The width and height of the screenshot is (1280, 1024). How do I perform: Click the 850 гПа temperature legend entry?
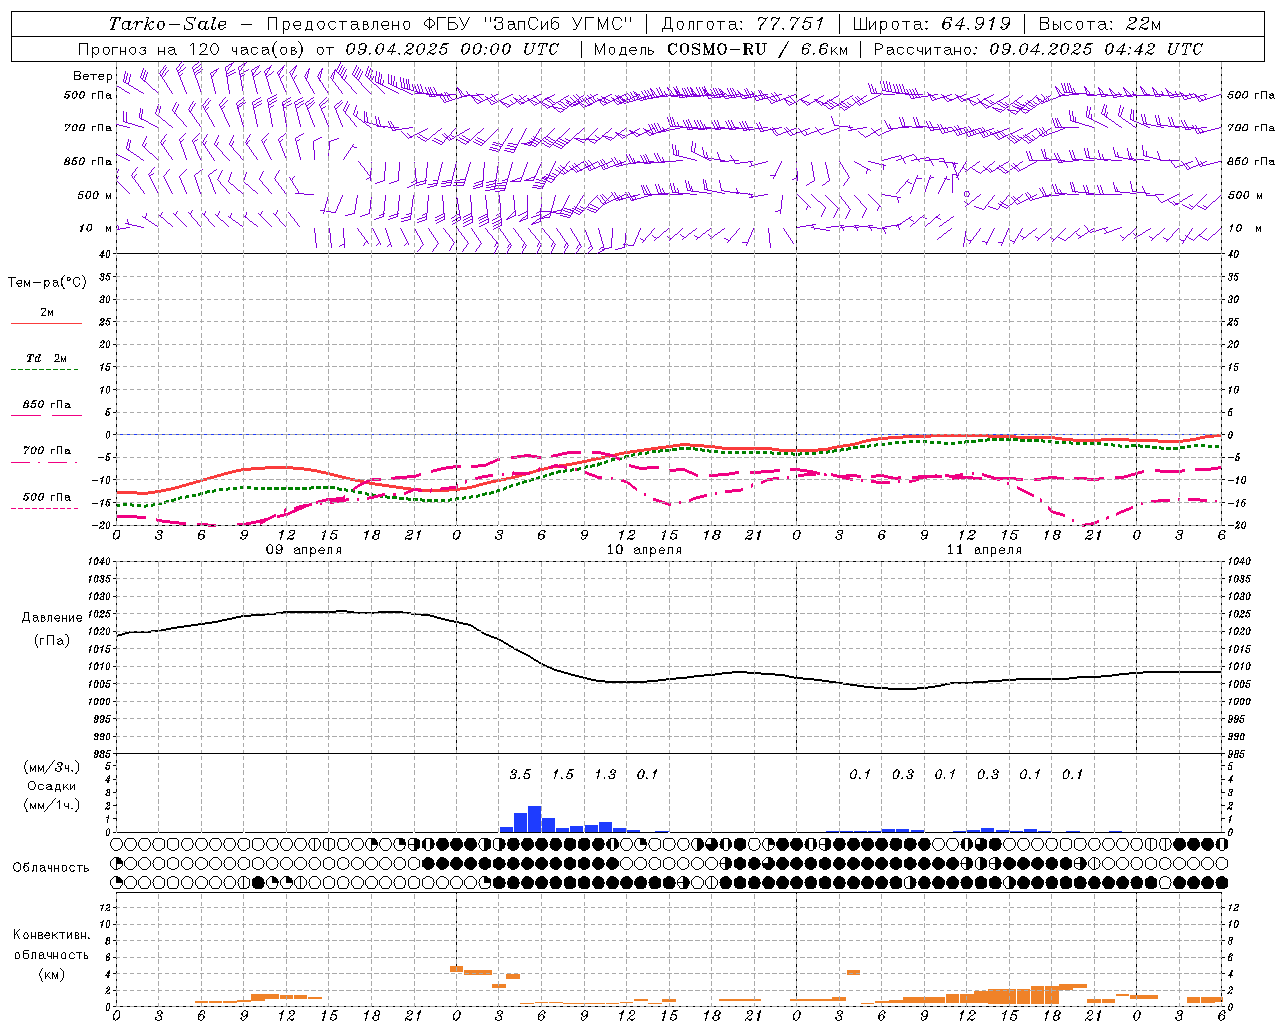point(46,405)
